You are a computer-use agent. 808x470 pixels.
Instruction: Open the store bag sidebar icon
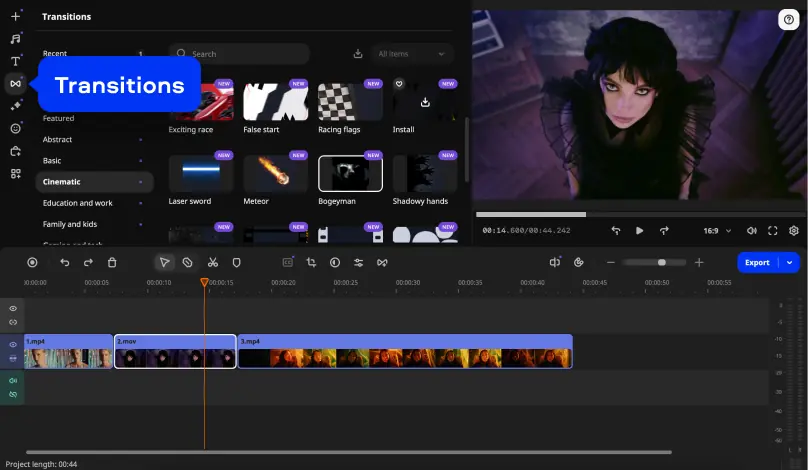click(15, 151)
